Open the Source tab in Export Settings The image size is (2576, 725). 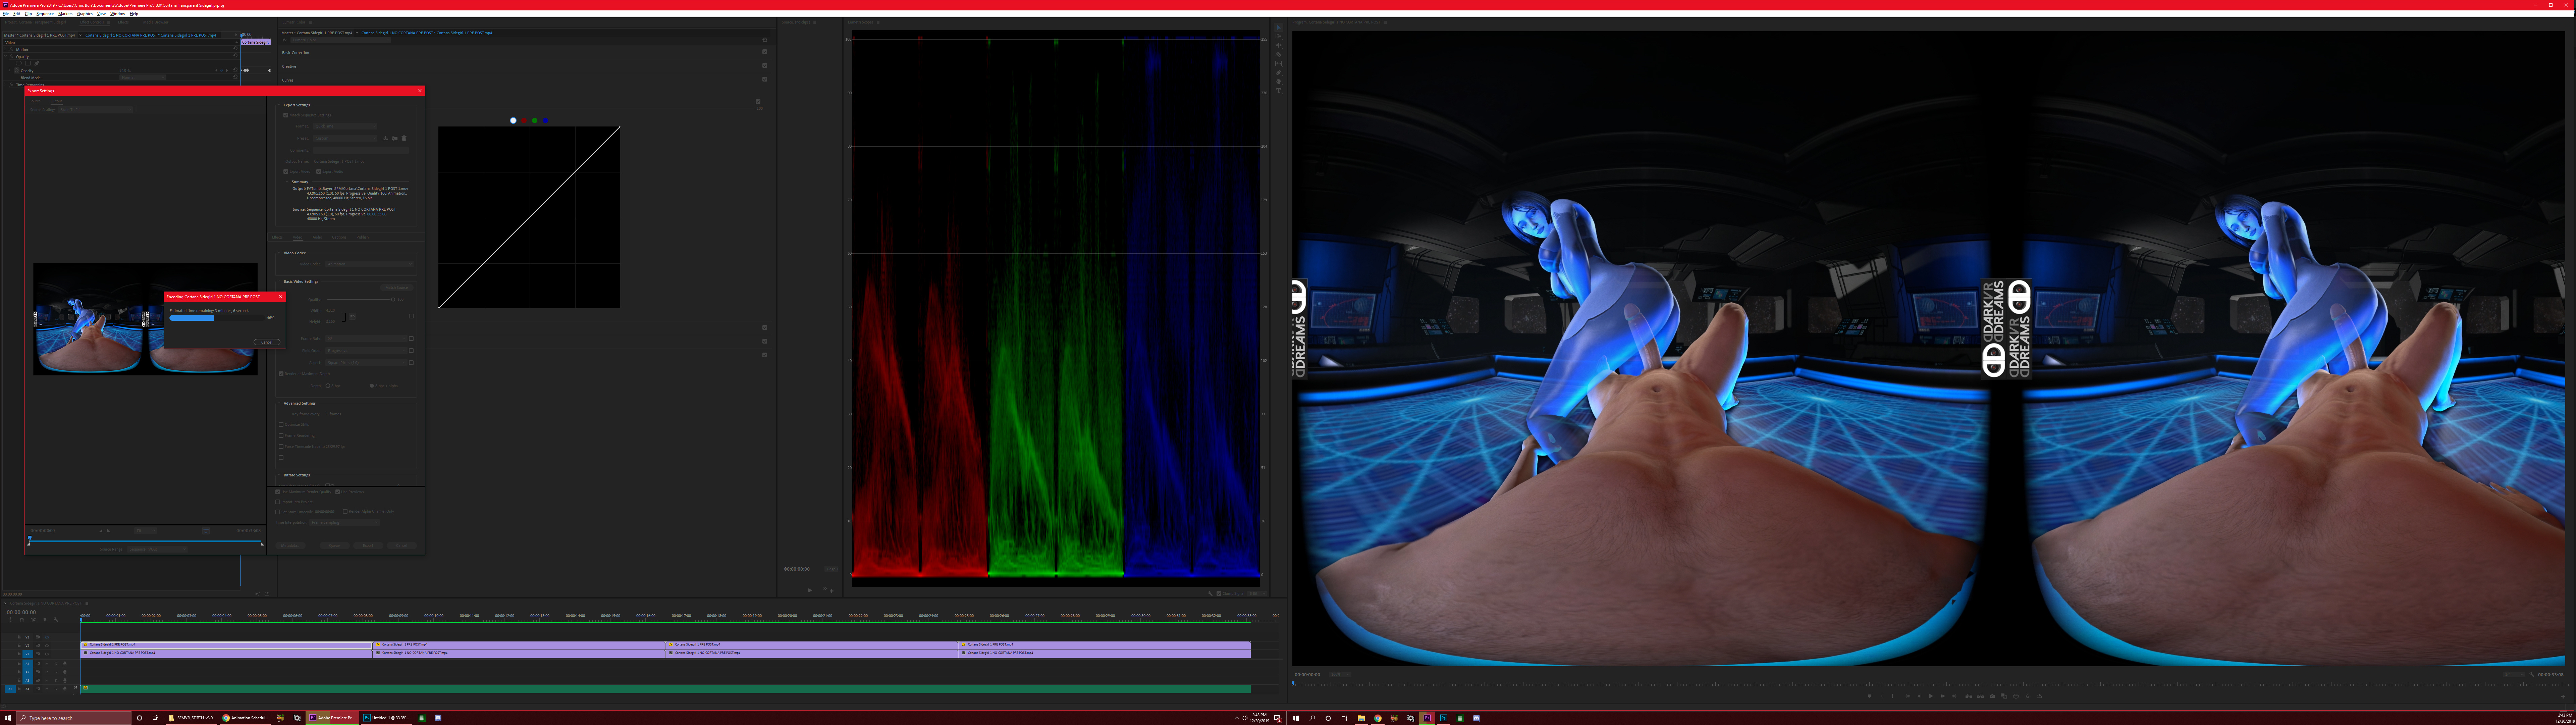(x=35, y=101)
